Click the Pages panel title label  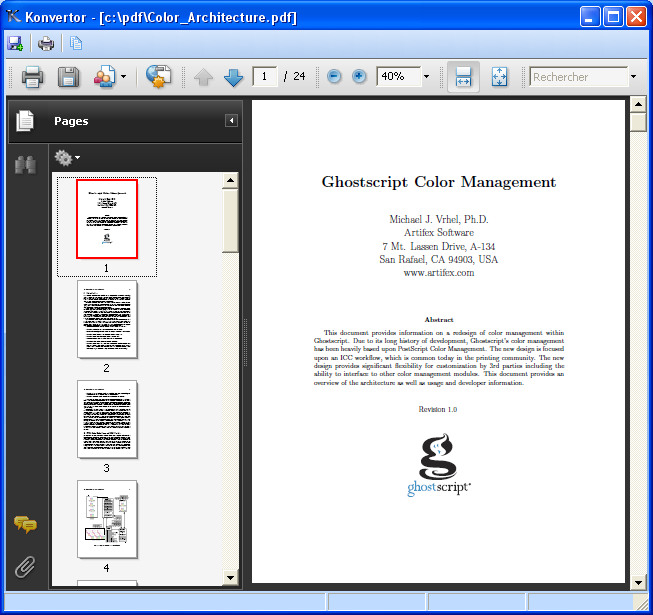tap(71, 121)
